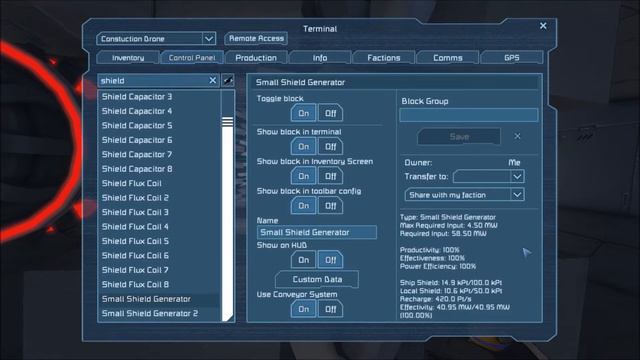Viewport: 640px width, 360px height.
Task: Select Shield Capacitor 8 in list
Action: tap(159, 169)
